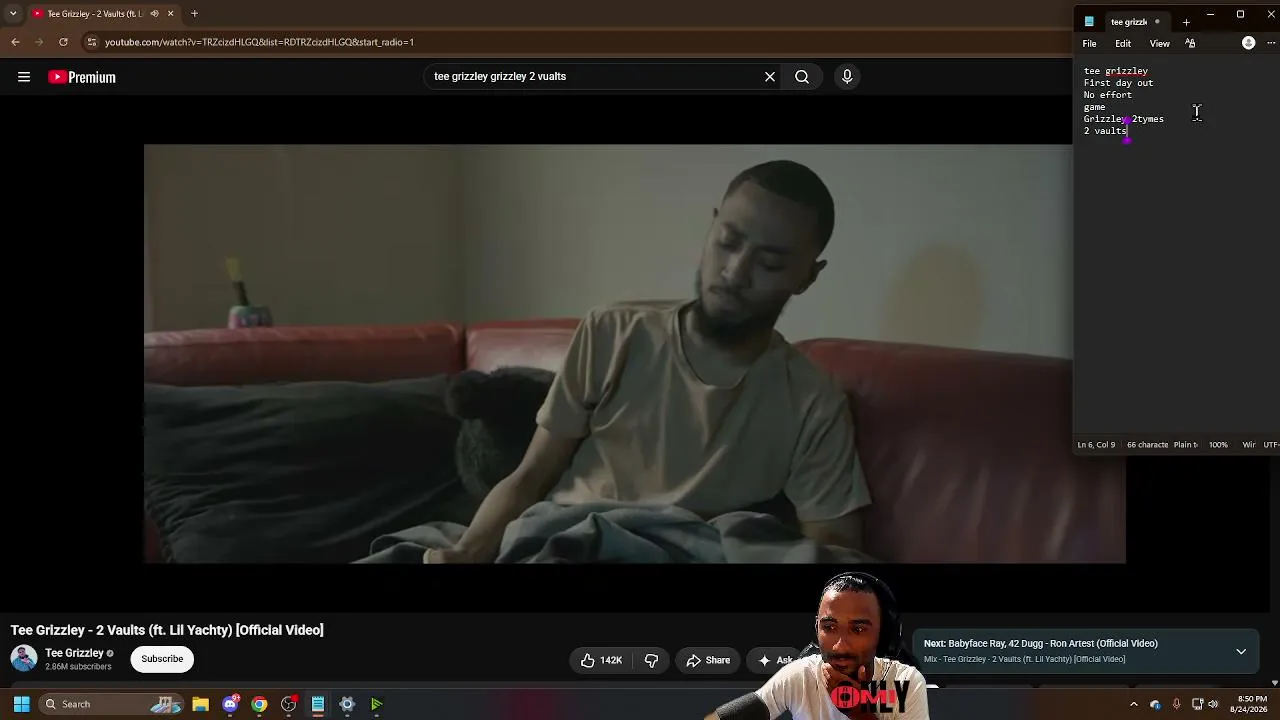Click the '2 vaults' line in Notepad
The height and width of the screenshot is (720, 1280).
1105,131
